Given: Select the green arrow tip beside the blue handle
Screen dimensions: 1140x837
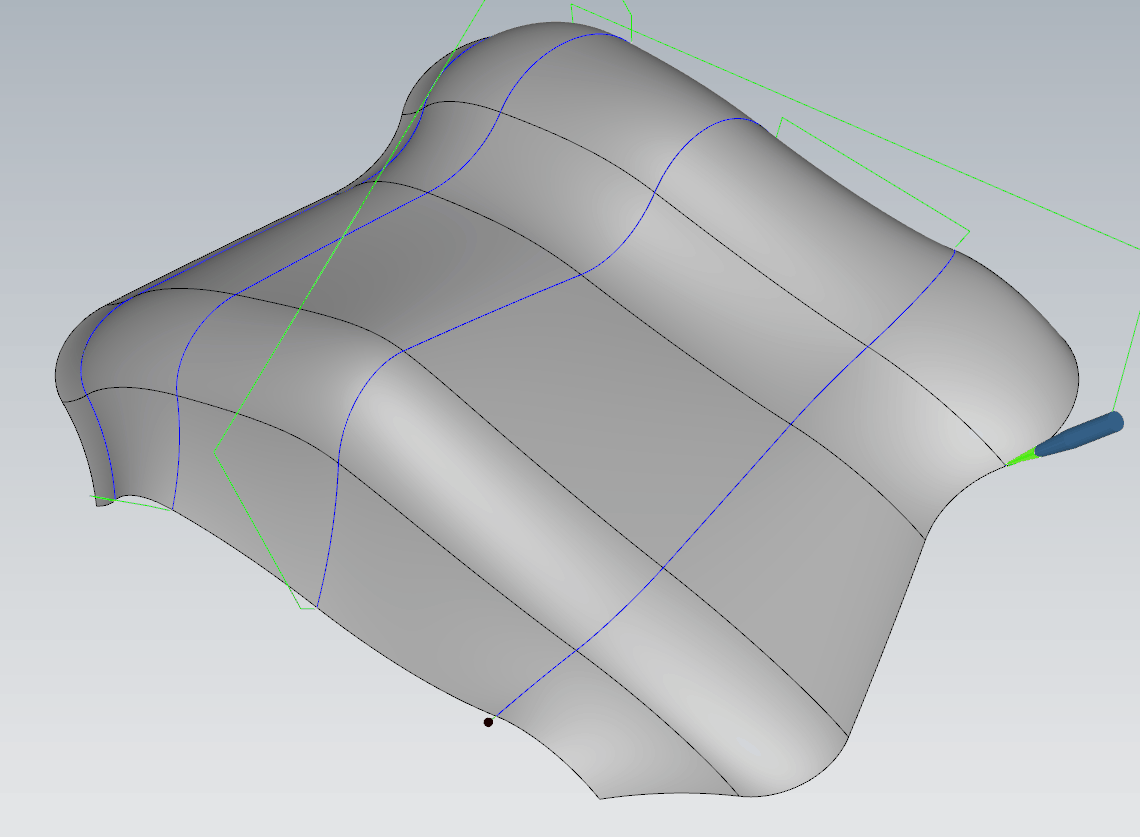Looking at the screenshot, I should click(x=1020, y=458).
